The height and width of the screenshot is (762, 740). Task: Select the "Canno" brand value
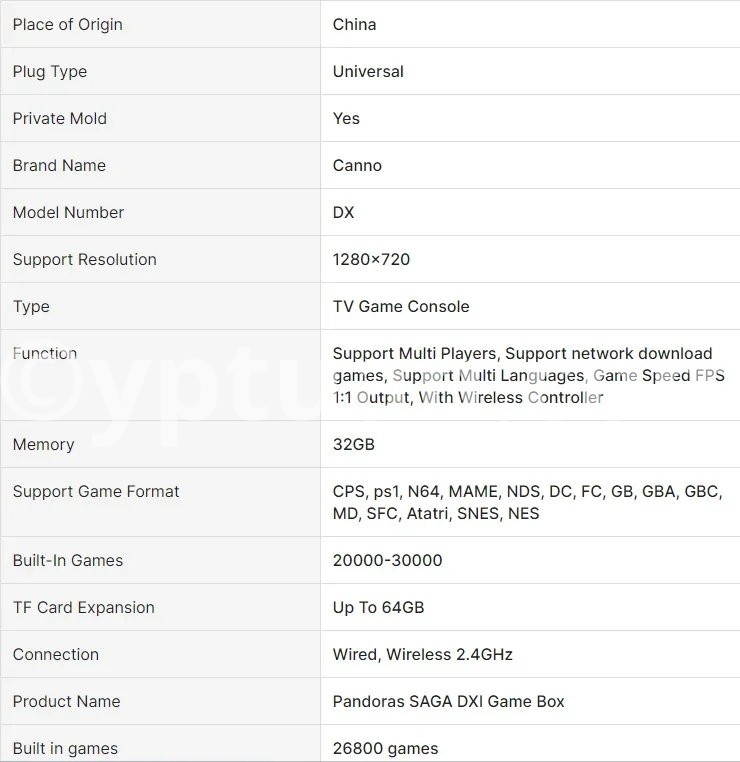[357, 165]
